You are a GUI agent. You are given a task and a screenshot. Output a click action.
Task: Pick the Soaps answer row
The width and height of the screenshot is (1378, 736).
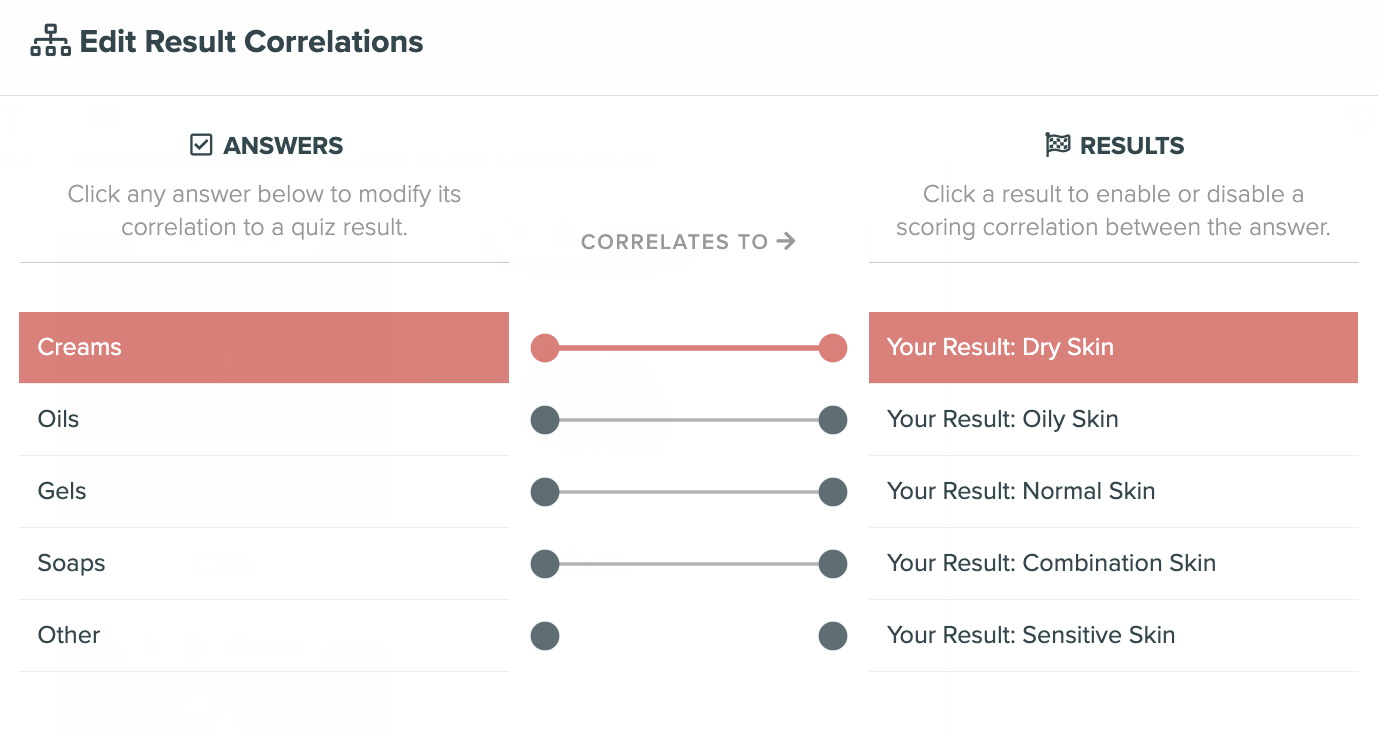pyautogui.click(x=263, y=564)
